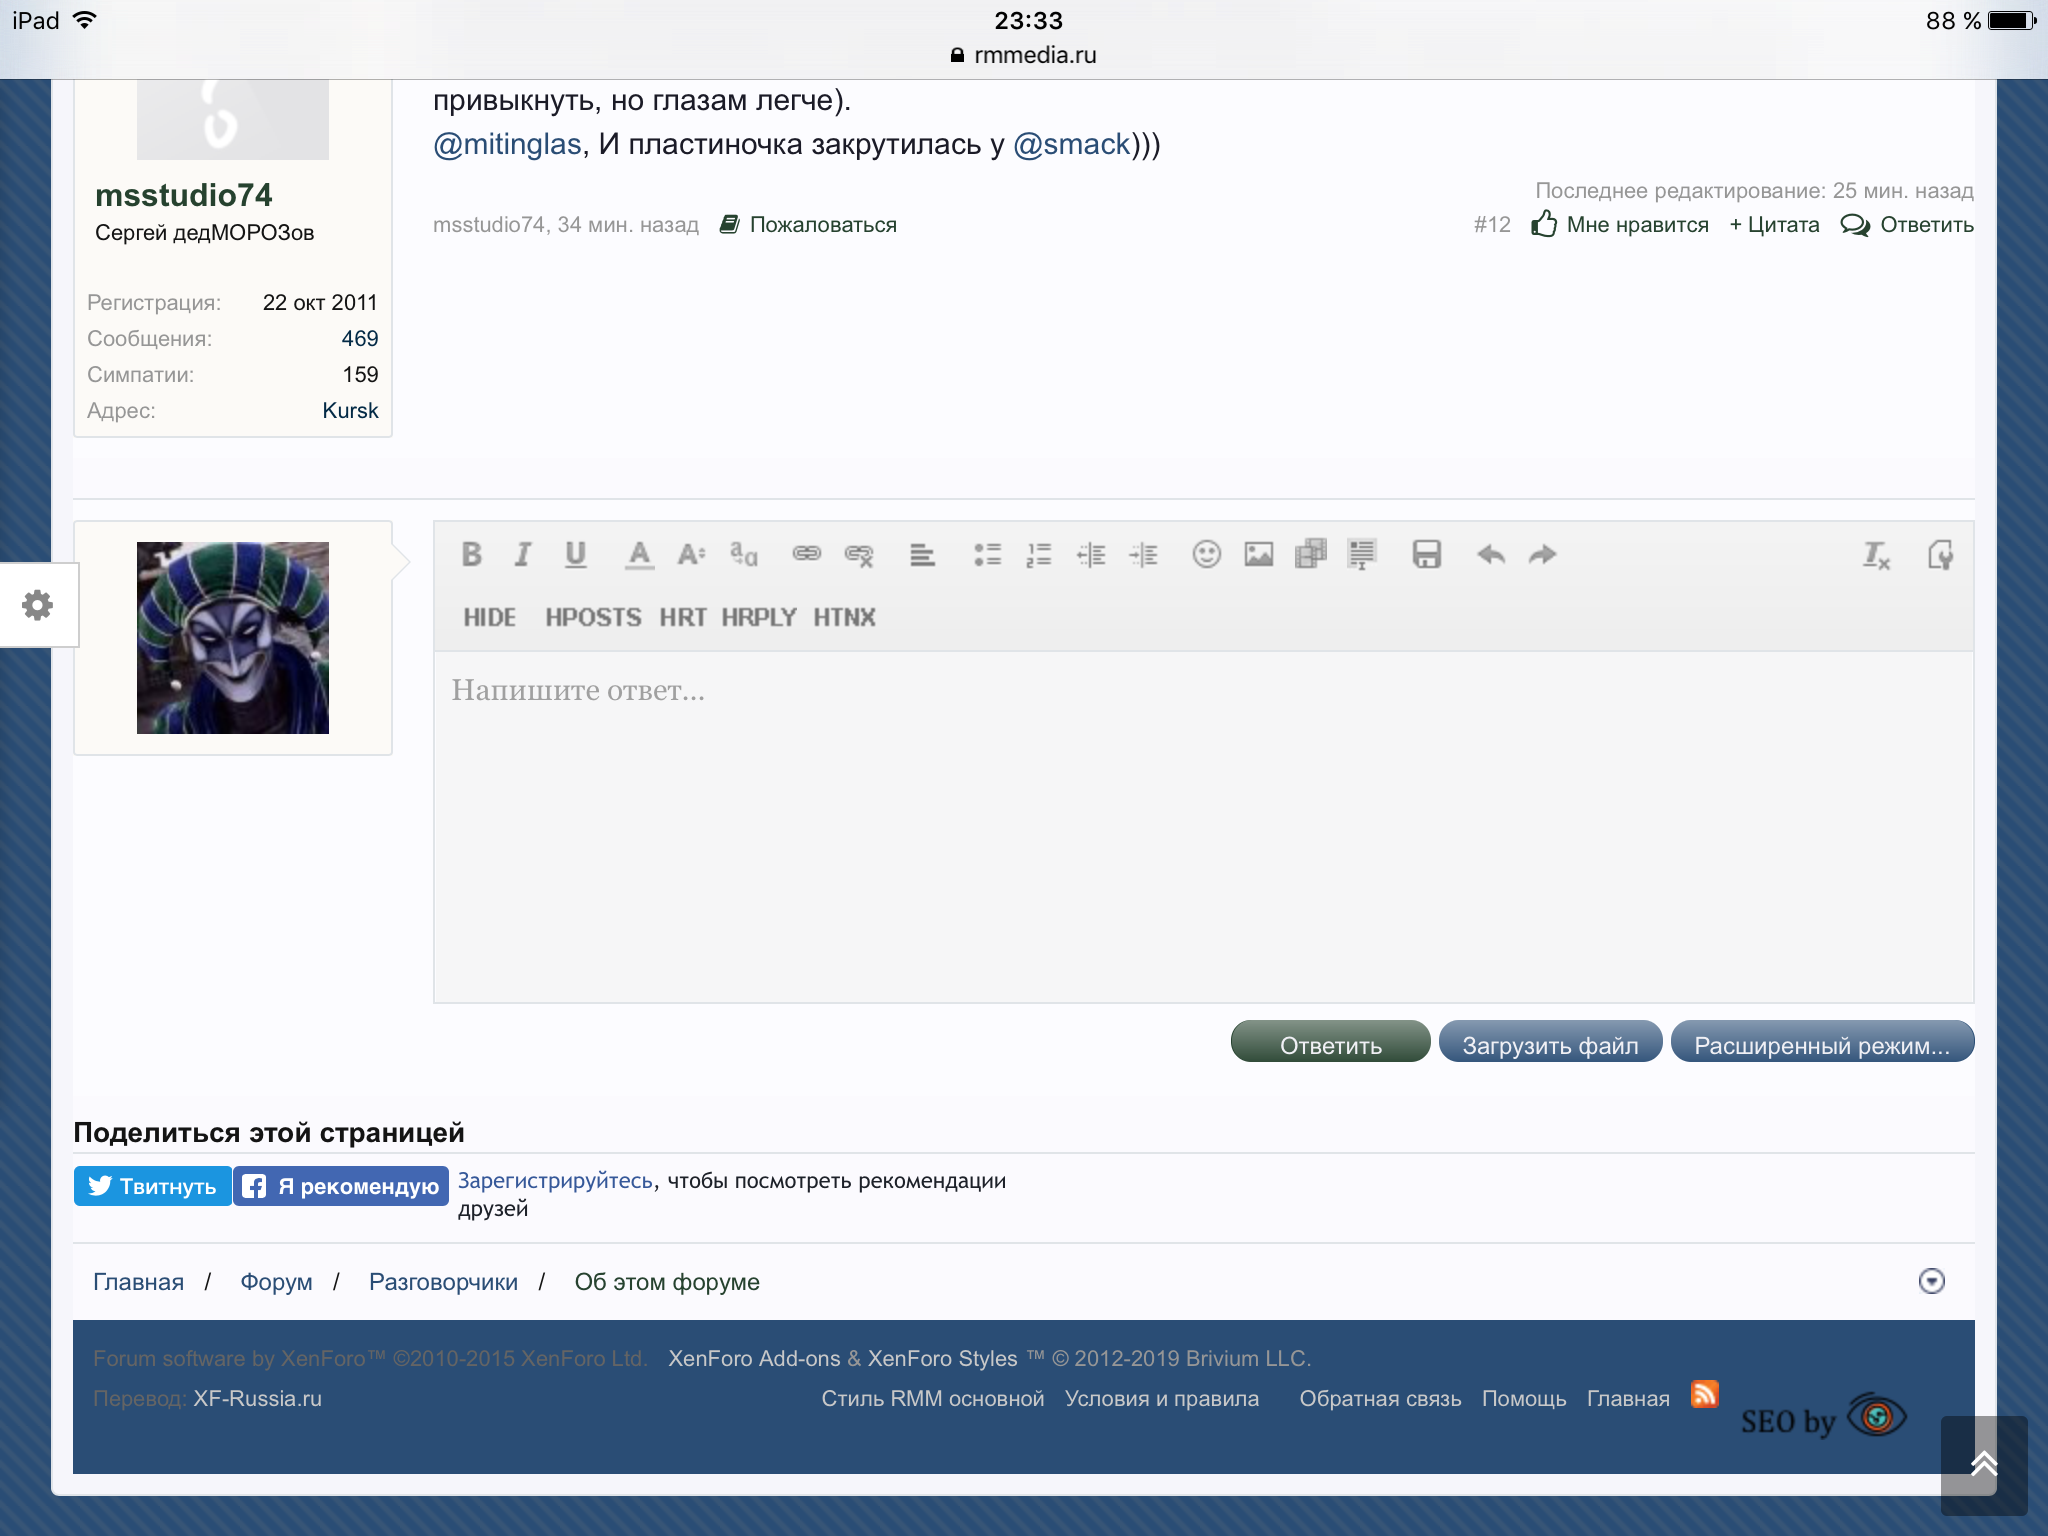
Task: Open the font size dropdown
Action: pos(691,554)
